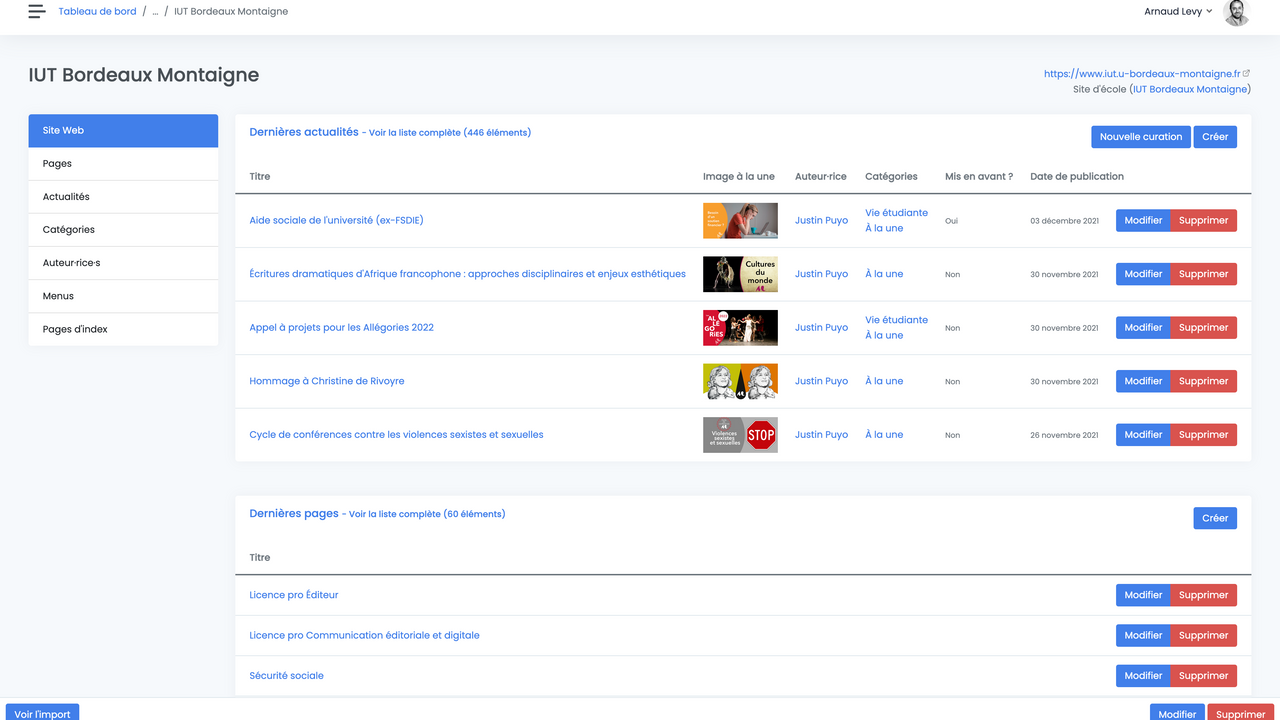This screenshot has width=1280, height=720.
Task: Select "Site Web" in the sidebar
Action: 62,130
